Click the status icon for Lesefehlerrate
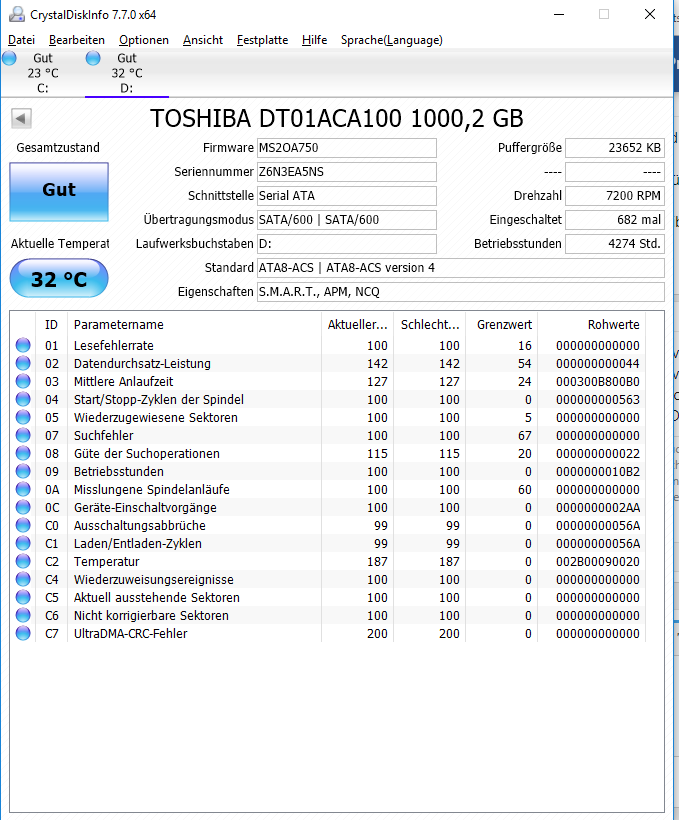 (x=23, y=345)
